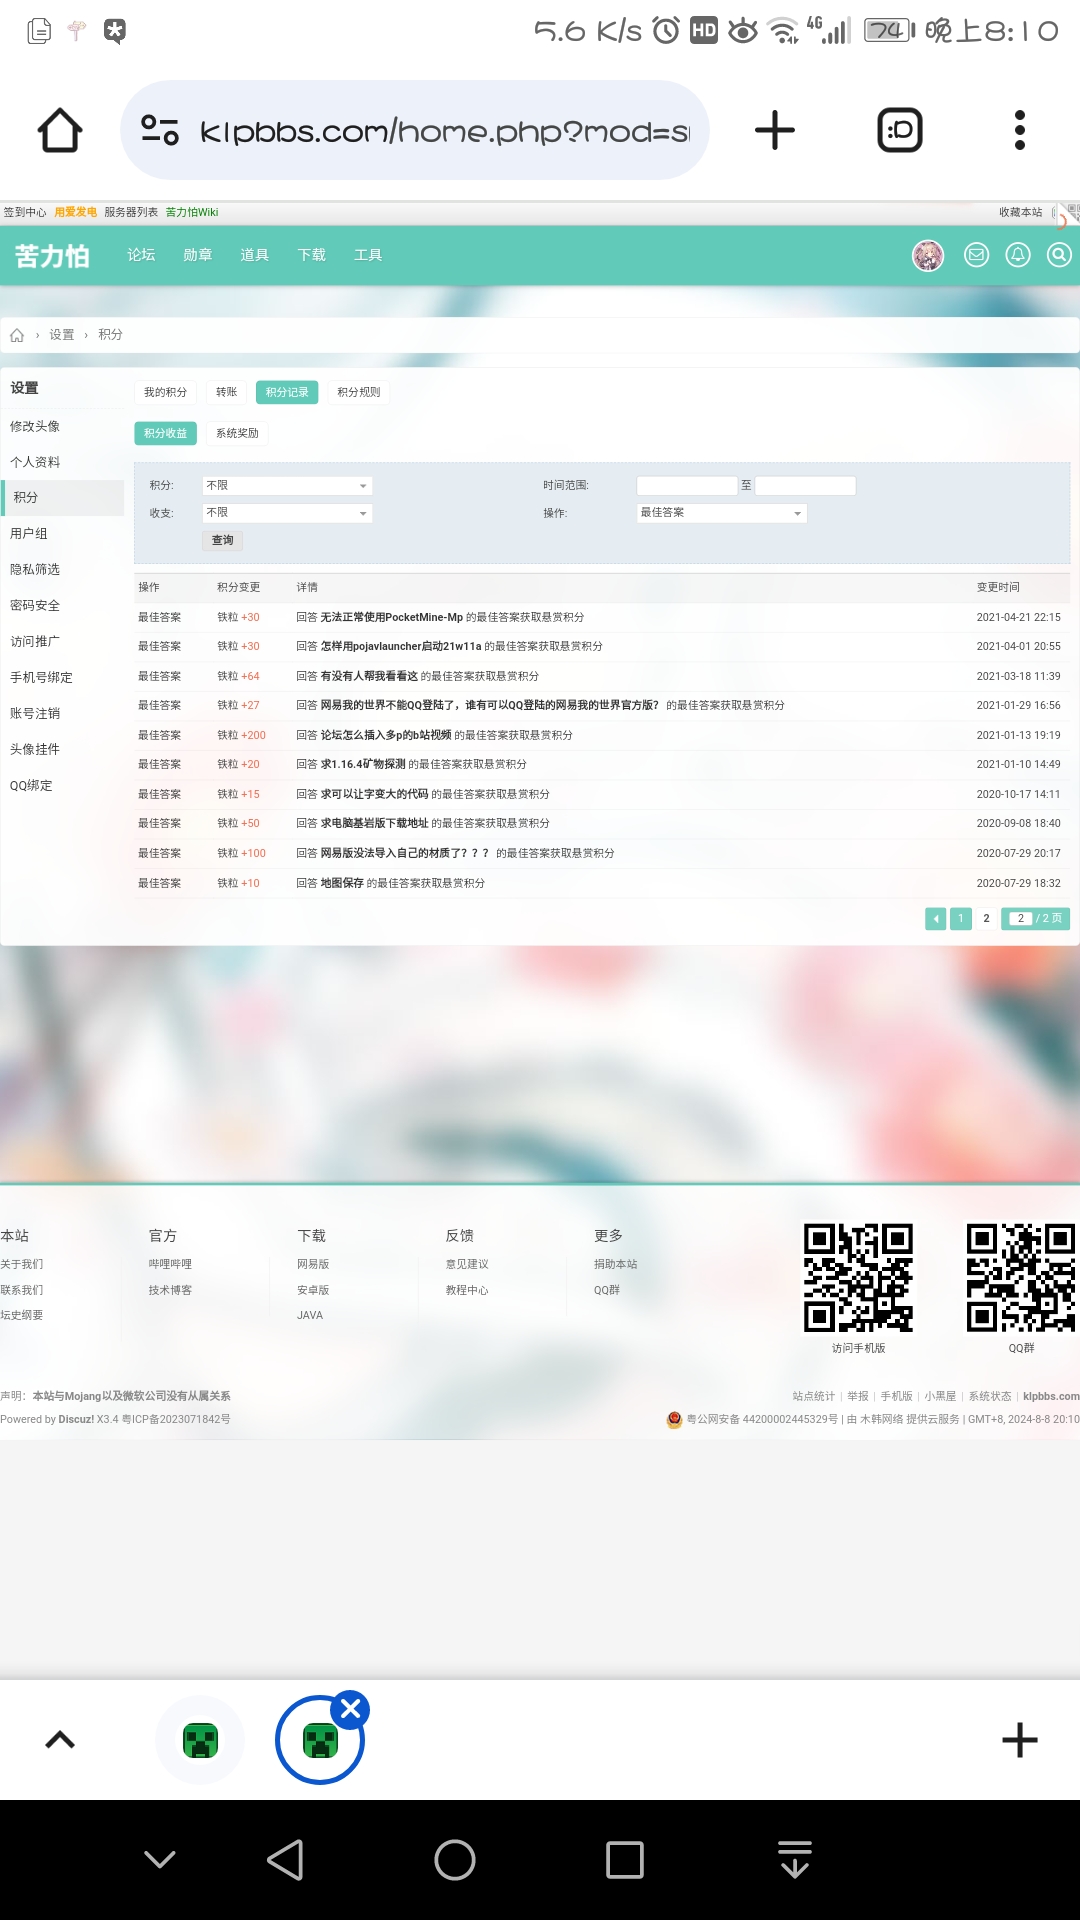Open 苦力怕Wiki link in top bar

pos(192,212)
